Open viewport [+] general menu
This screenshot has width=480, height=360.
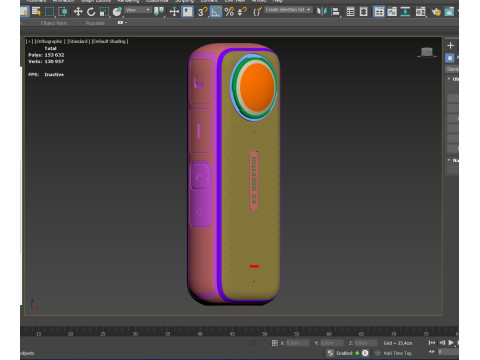click(x=30, y=41)
